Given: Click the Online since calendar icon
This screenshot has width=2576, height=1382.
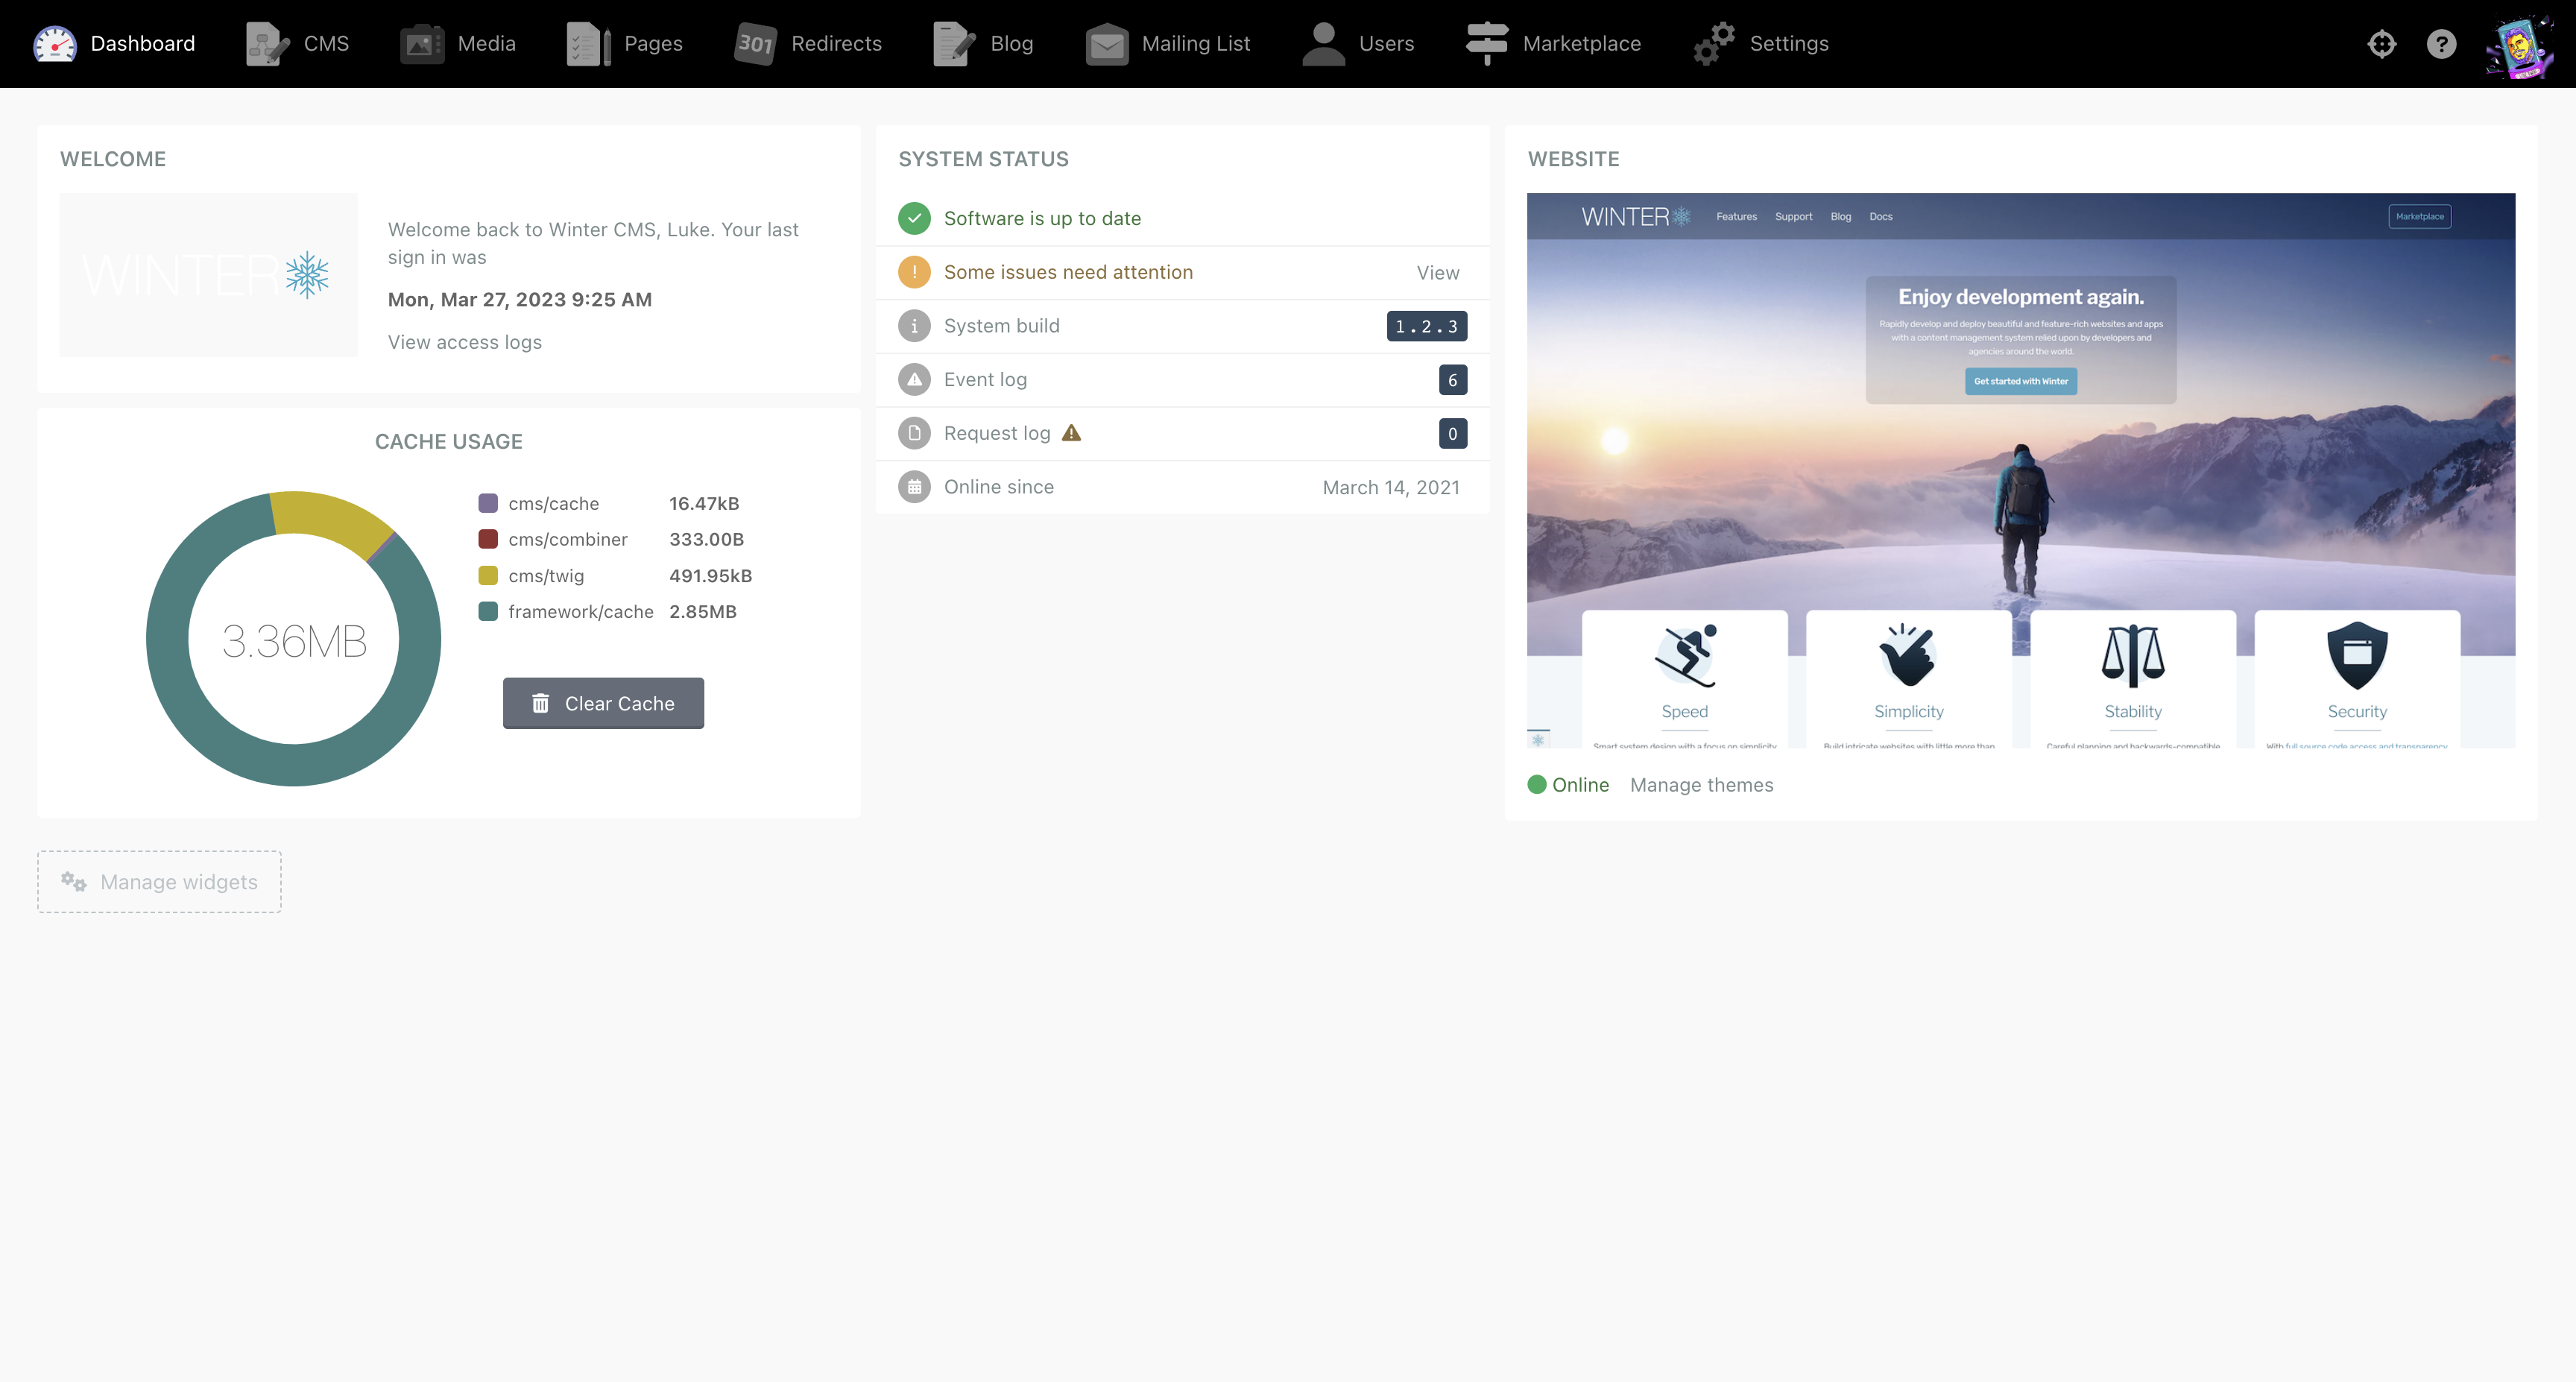Looking at the screenshot, I should (914, 487).
